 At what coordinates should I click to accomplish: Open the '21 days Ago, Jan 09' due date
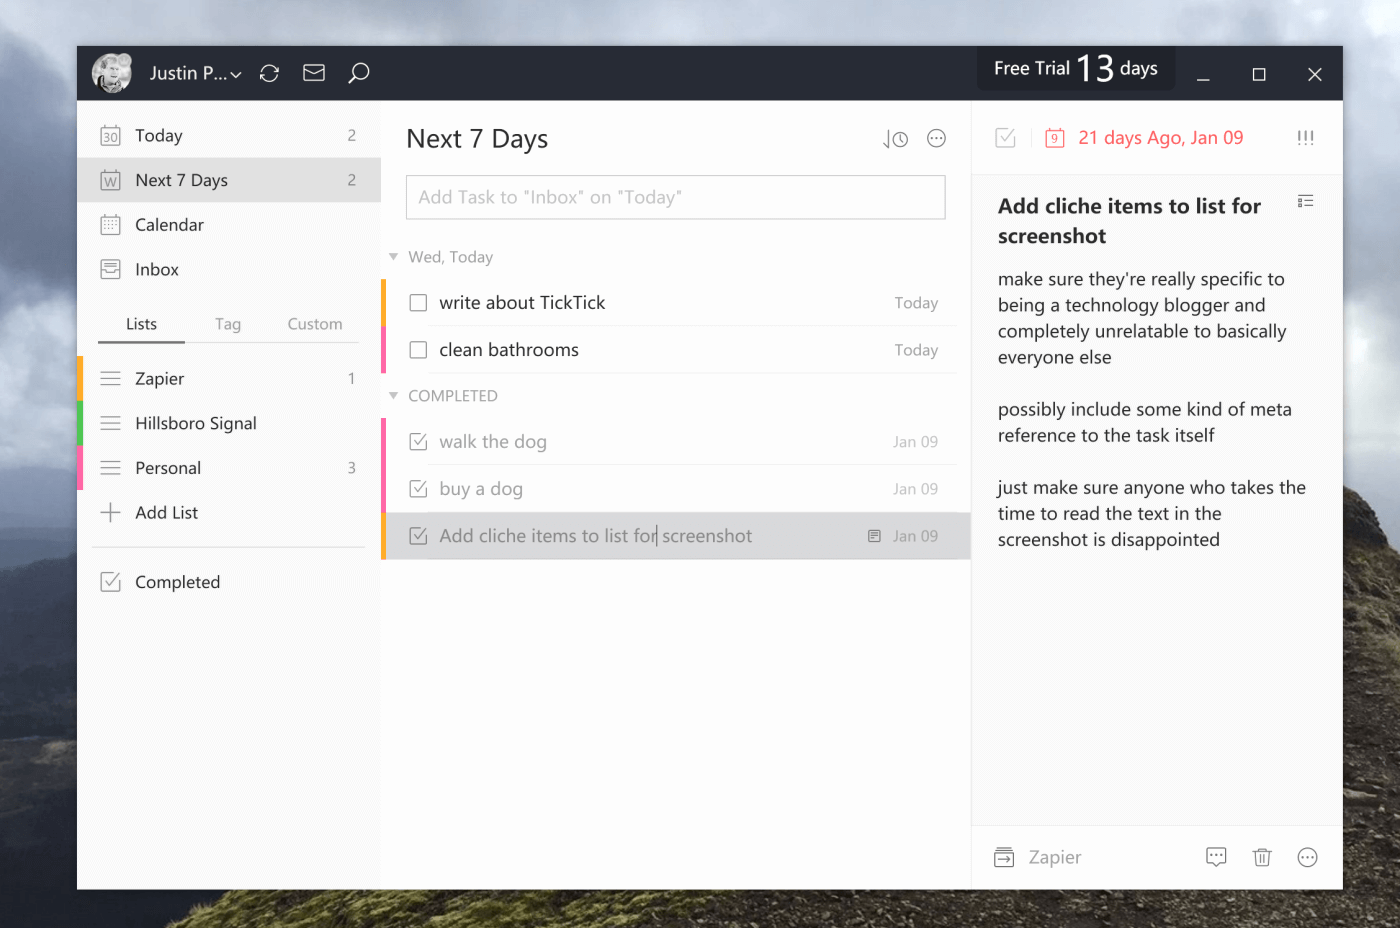point(1159,138)
